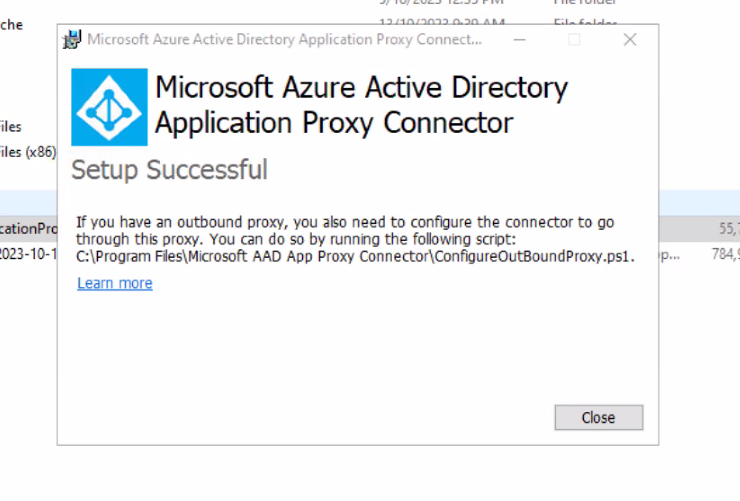The width and height of the screenshot is (740, 501).
Task: Click the Microsoft Azure Active Directory heading line
Action: coord(361,88)
